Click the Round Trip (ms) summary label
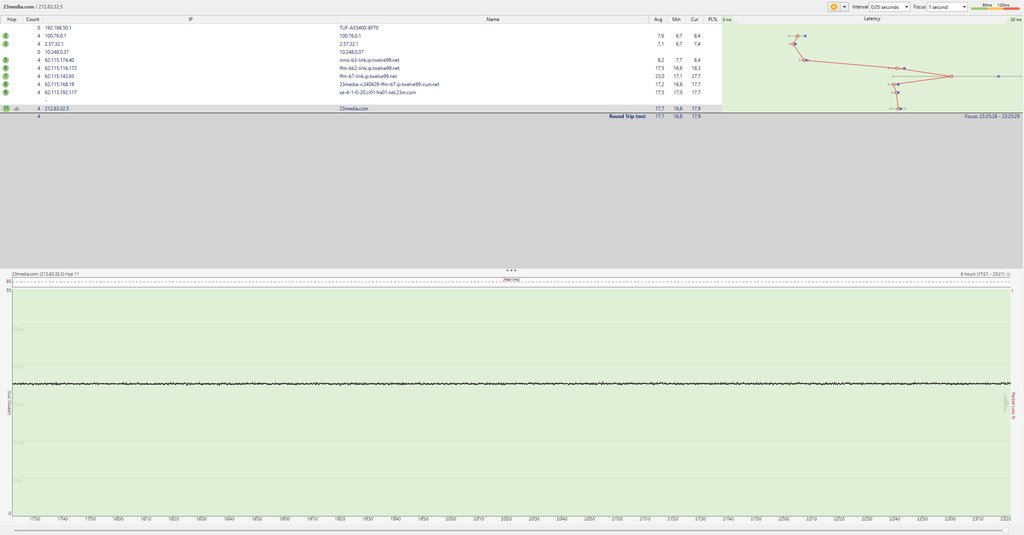The height and width of the screenshot is (535, 1024). (x=627, y=116)
